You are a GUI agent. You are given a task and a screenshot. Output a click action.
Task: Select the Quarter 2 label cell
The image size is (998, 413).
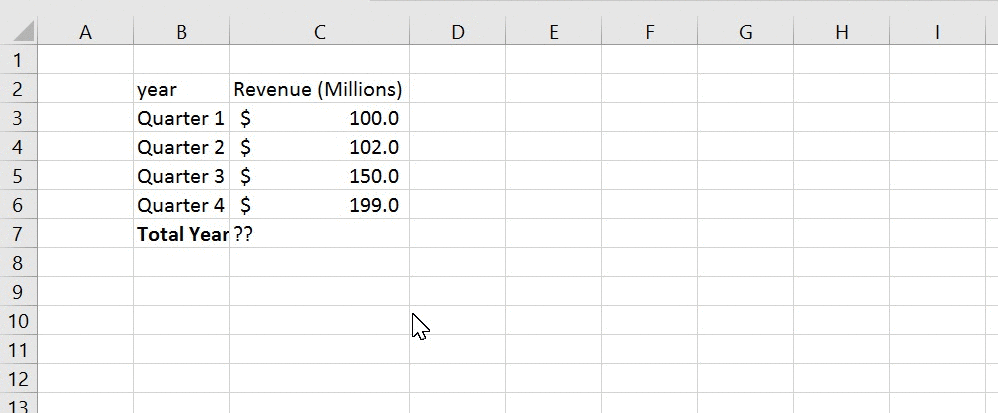(182, 147)
